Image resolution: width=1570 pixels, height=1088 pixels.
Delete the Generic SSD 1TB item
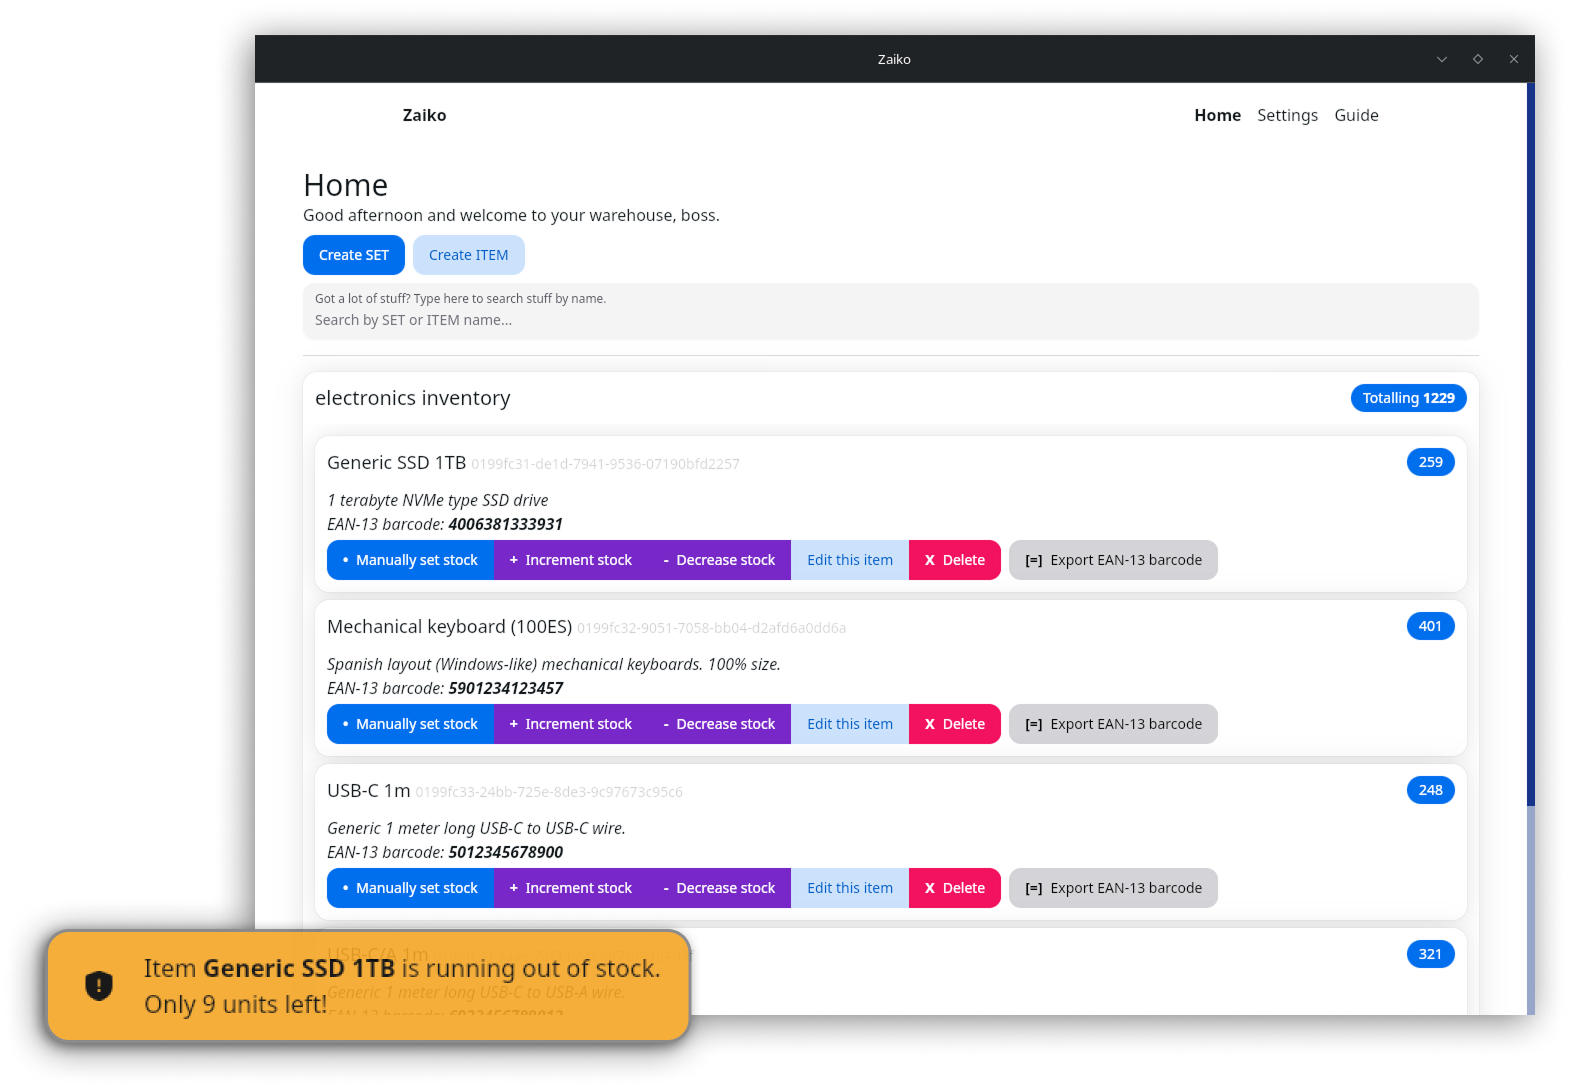pos(954,560)
